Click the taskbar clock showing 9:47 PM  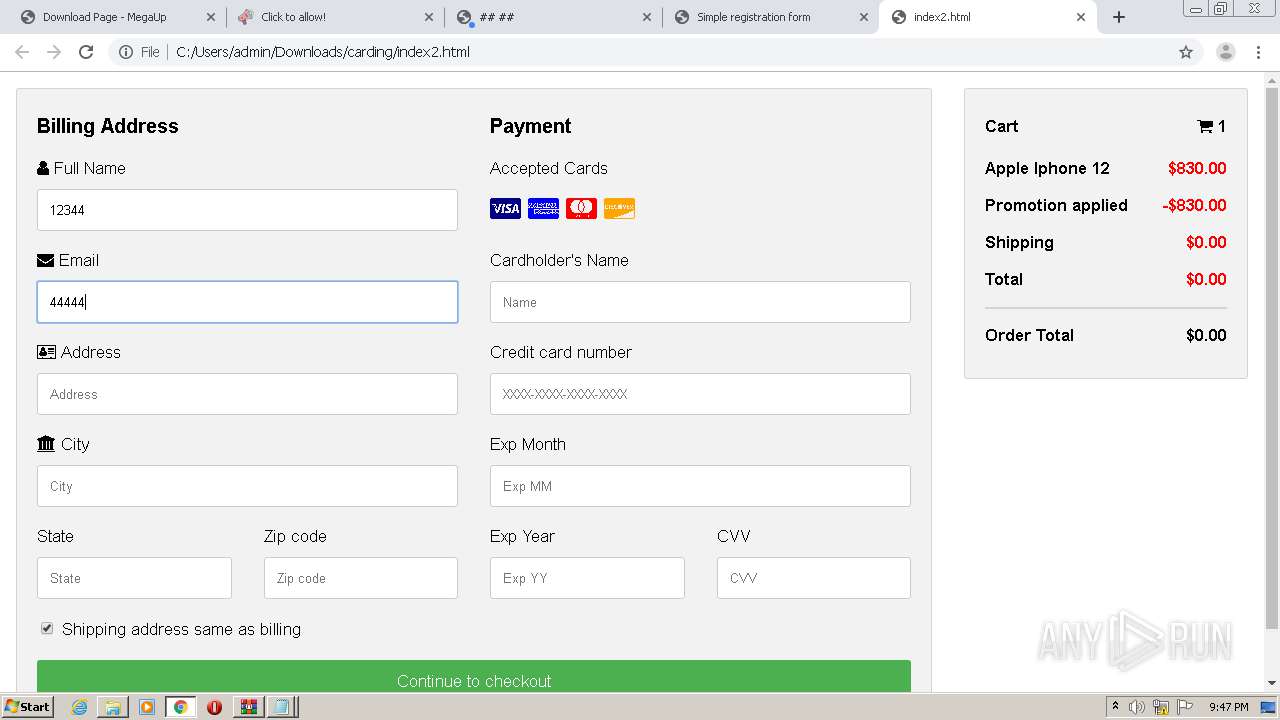pos(1228,707)
